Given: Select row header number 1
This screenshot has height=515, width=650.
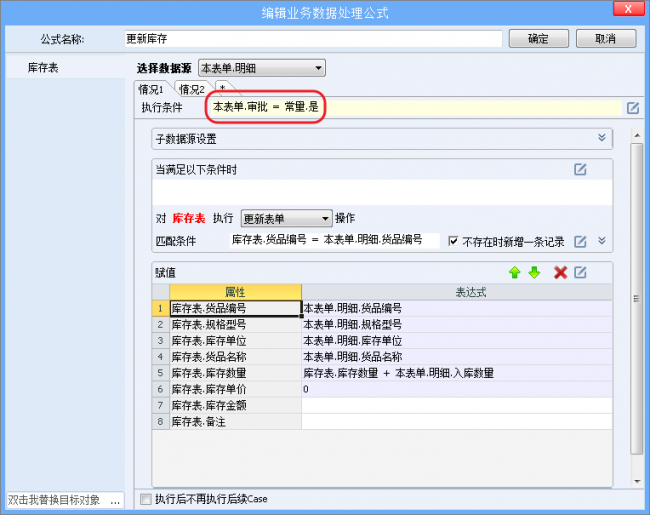Looking at the screenshot, I should pyautogui.click(x=161, y=308).
